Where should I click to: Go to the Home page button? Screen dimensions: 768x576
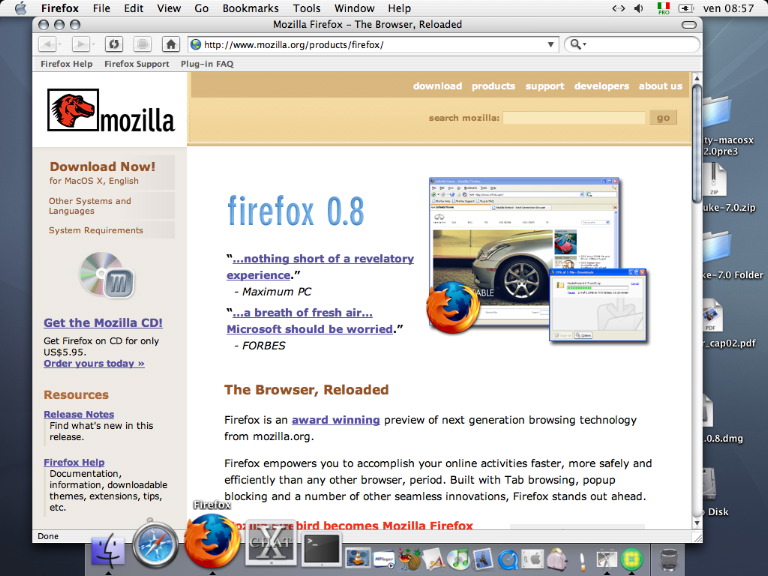[171, 44]
